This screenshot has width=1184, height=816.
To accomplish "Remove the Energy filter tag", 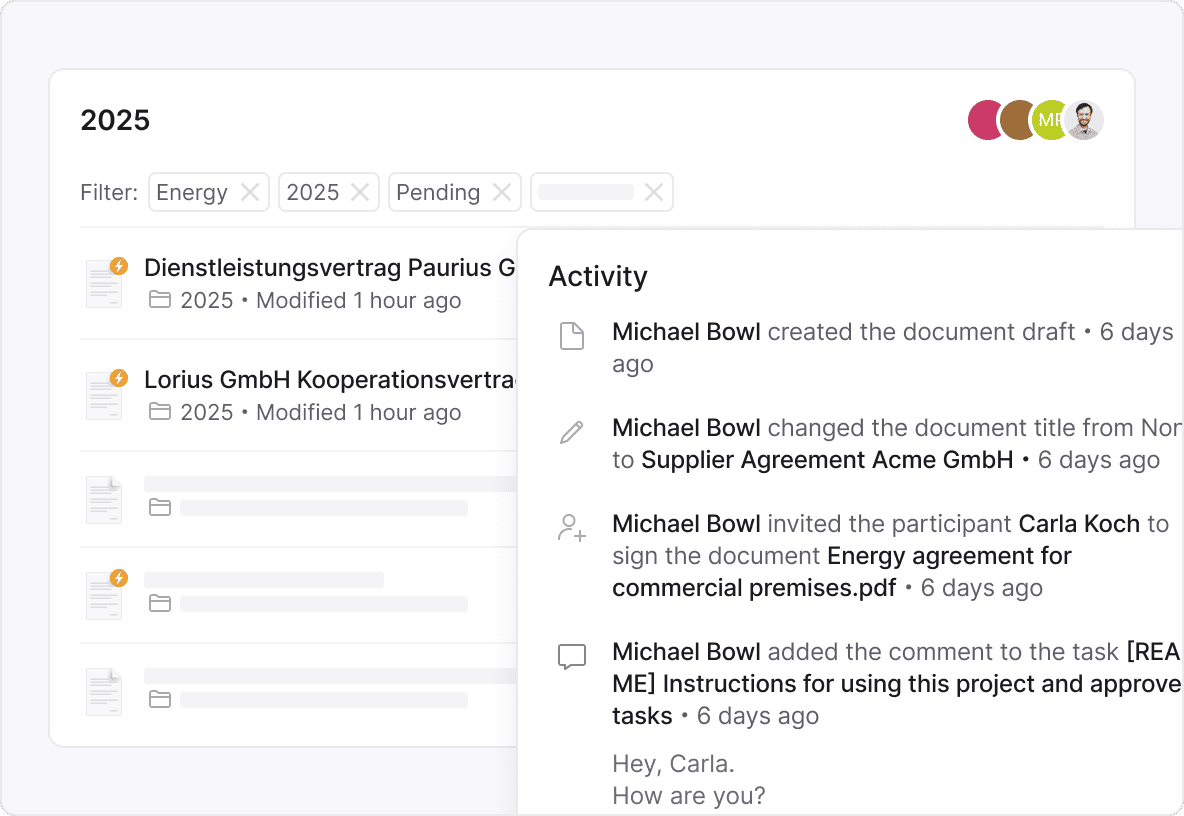I will tap(250, 193).
